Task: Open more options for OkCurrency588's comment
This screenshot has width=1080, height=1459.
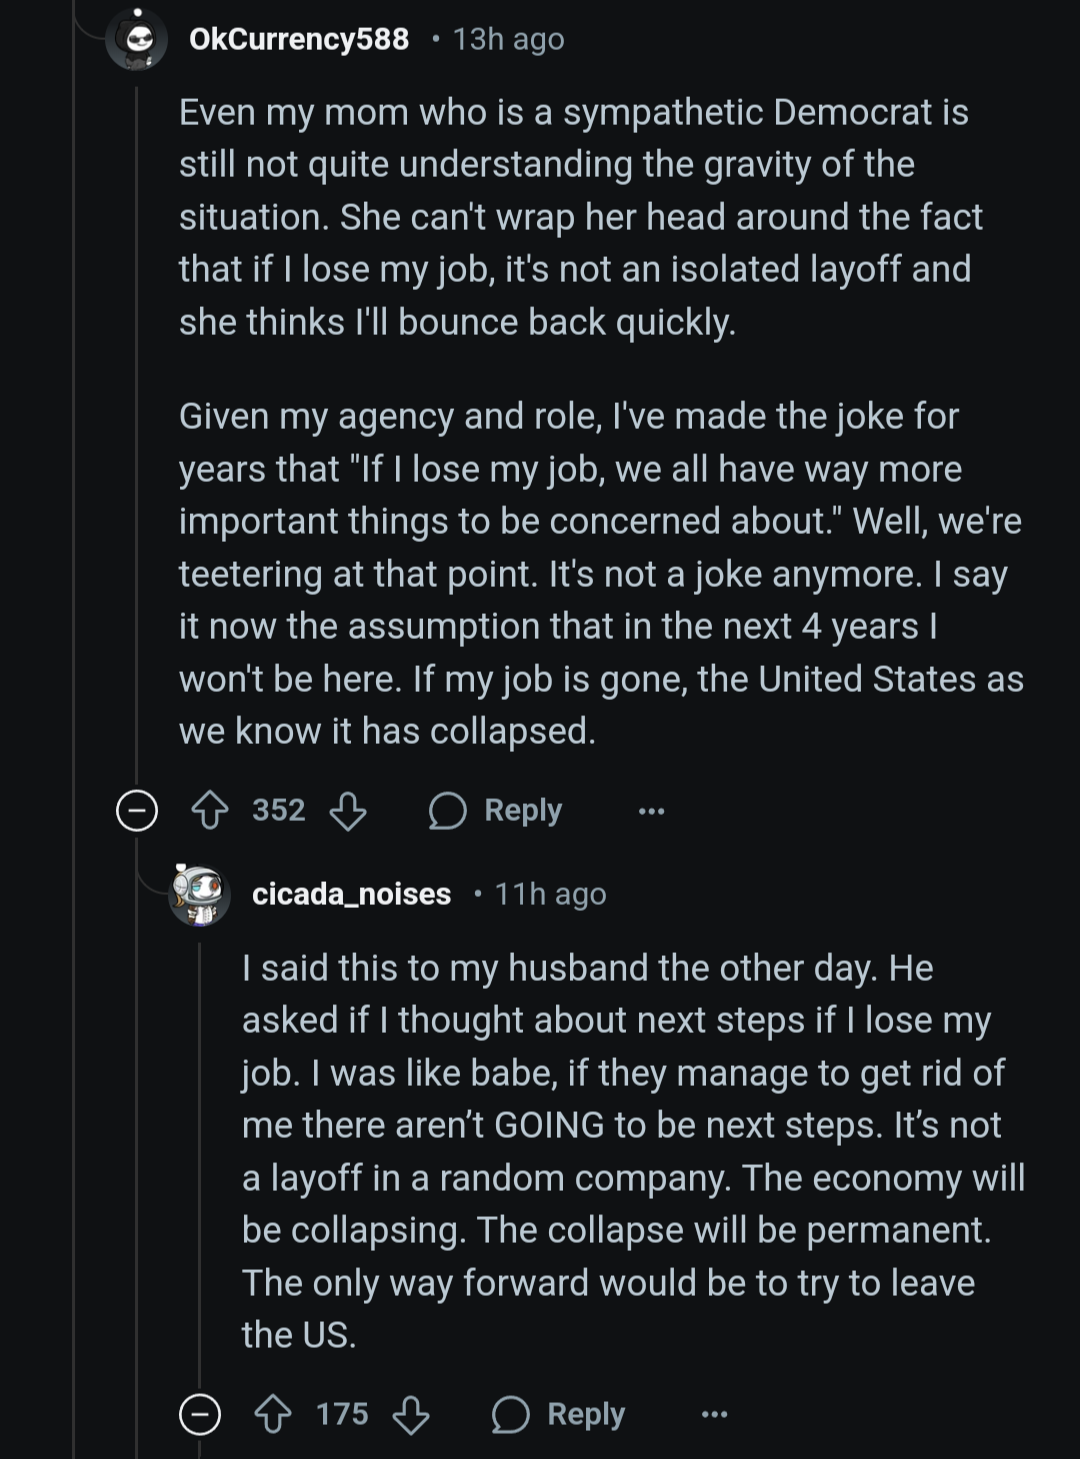Action: 652,811
